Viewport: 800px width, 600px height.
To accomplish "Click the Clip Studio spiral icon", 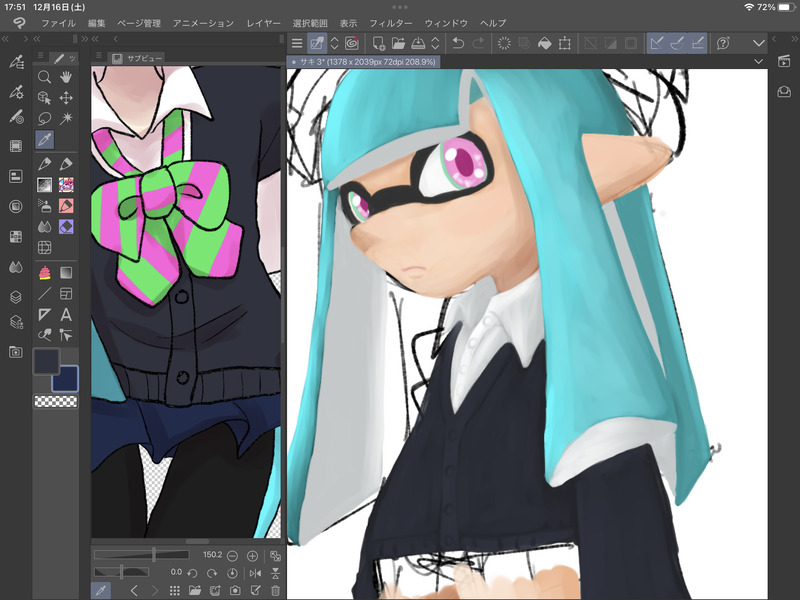I will pyautogui.click(x=352, y=43).
